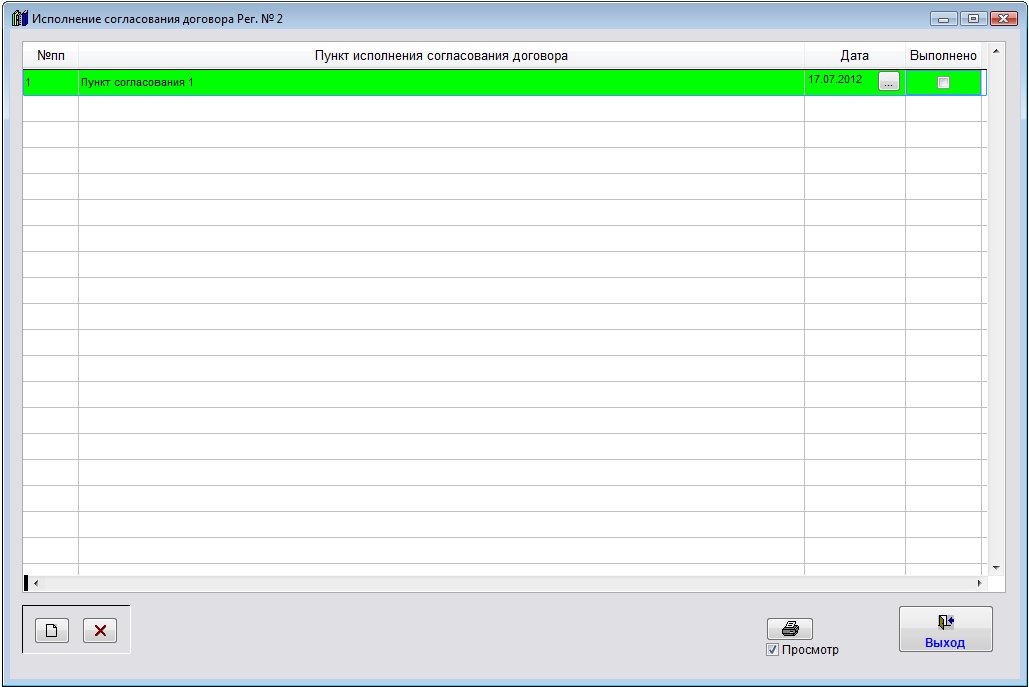This screenshot has width=1029, height=687.
Task: Click the application icon in the title bar
Action: click(20, 18)
